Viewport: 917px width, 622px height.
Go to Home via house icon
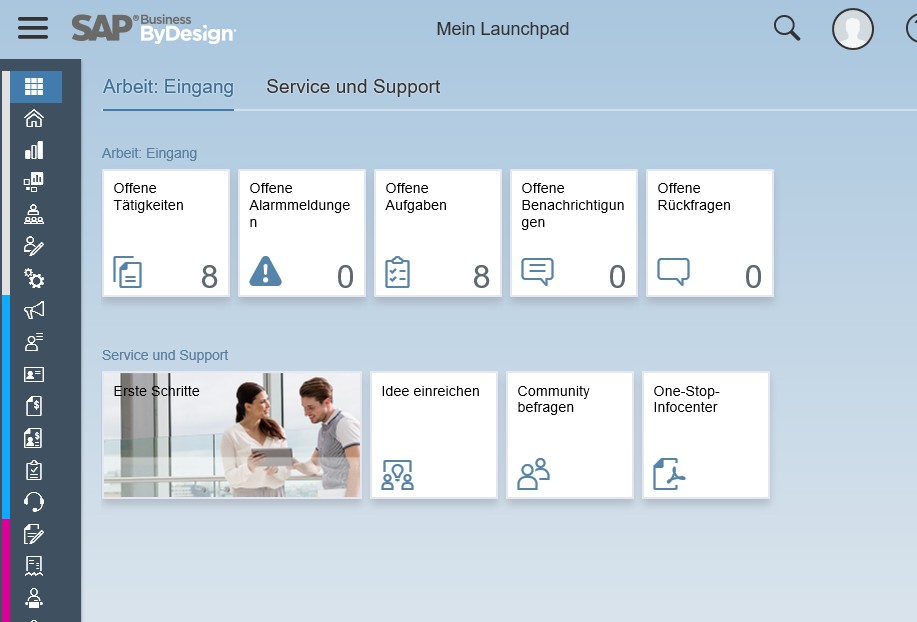pyautogui.click(x=34, y=119)
